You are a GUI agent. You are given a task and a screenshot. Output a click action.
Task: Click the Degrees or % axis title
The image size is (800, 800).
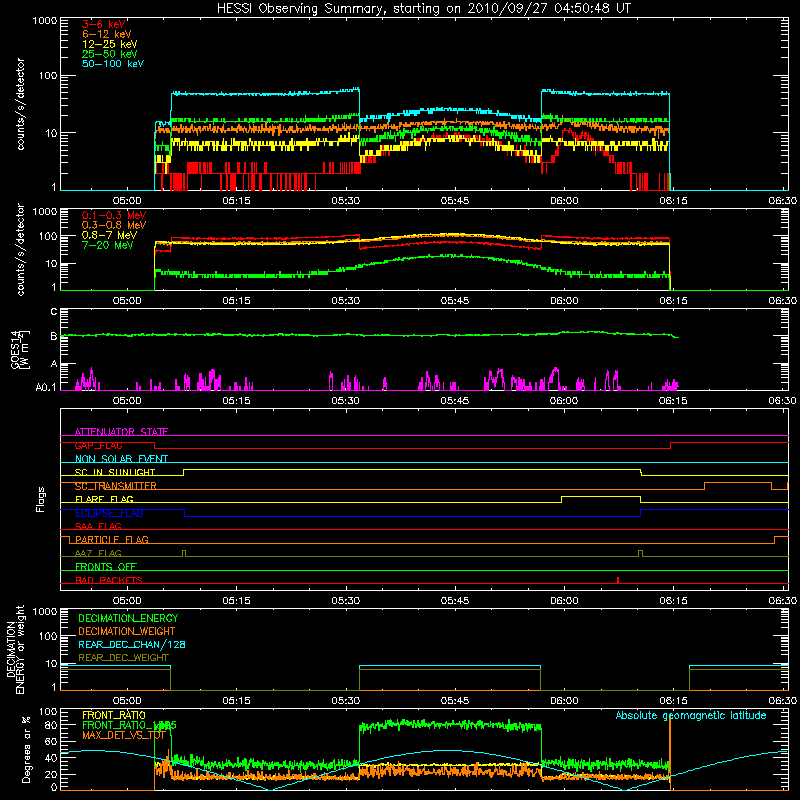[x=27, y=749]
